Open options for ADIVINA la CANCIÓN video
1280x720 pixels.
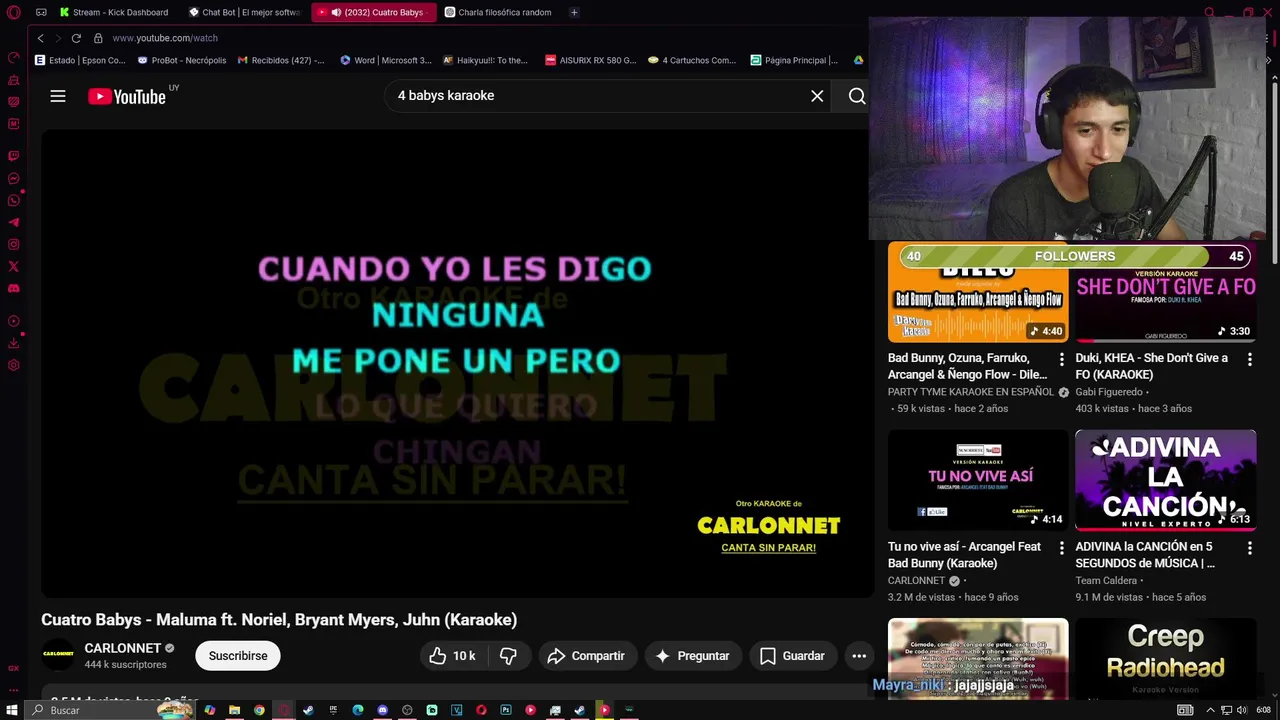[1249, 548]
